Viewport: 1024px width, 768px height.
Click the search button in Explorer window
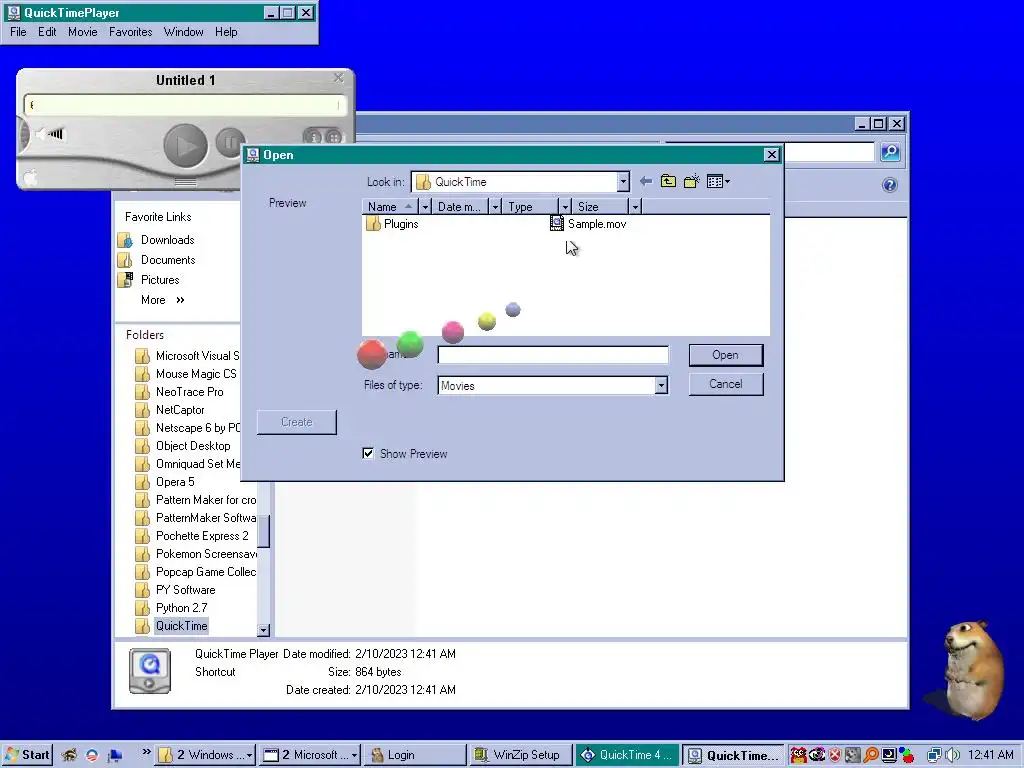pyautogui.click(x=890, y=152)
